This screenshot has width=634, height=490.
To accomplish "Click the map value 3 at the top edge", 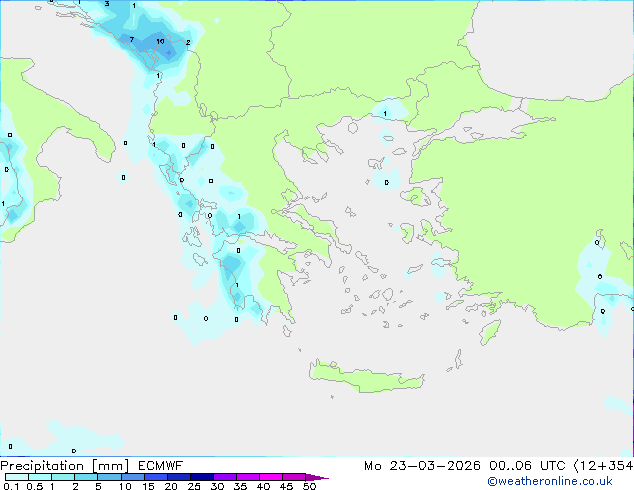I will 107,4.
